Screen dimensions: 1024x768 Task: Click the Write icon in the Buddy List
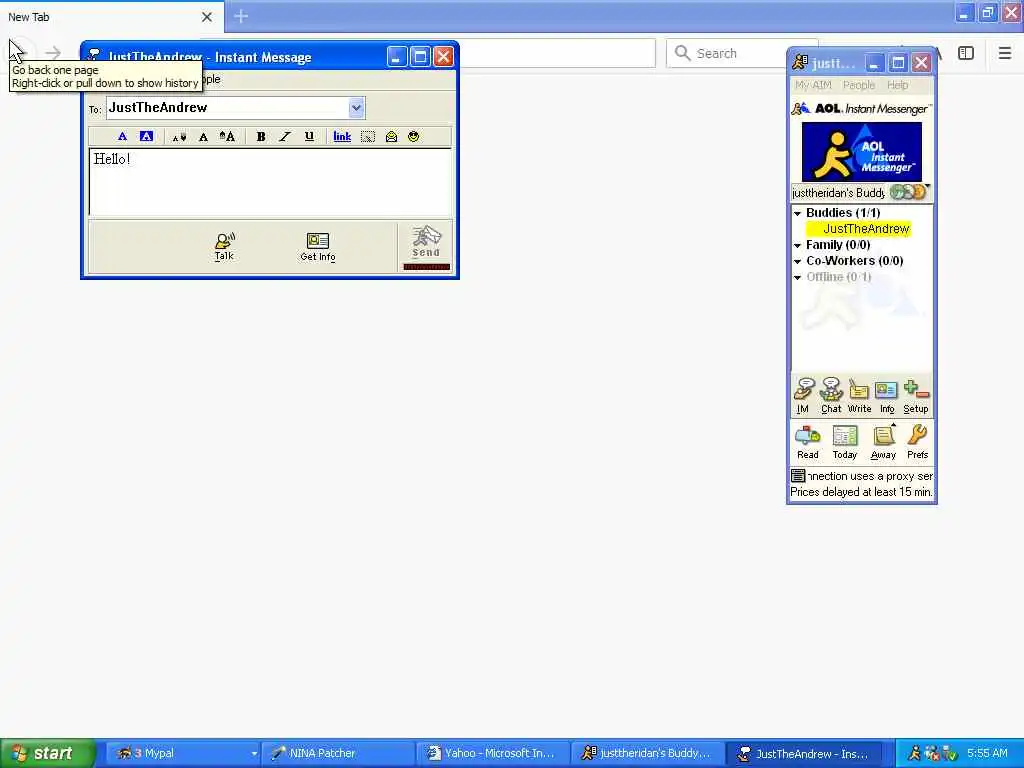coord(859,396)
